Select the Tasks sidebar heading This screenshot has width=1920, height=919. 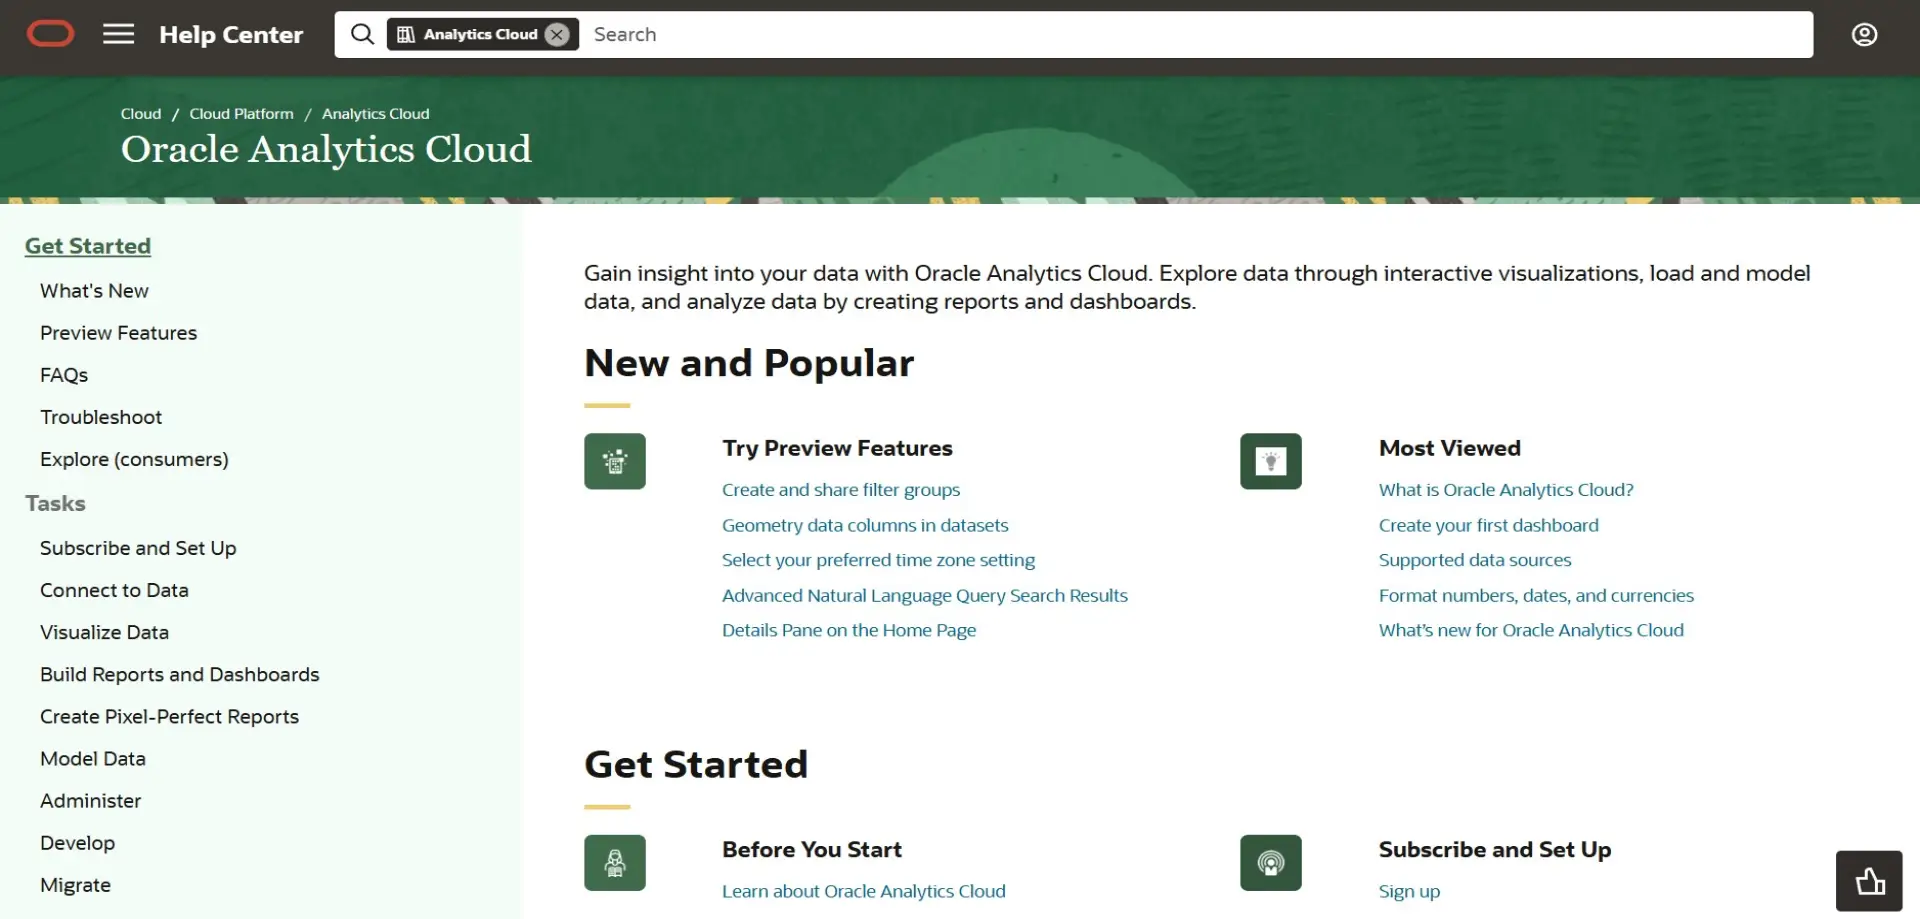coord(55,503)
